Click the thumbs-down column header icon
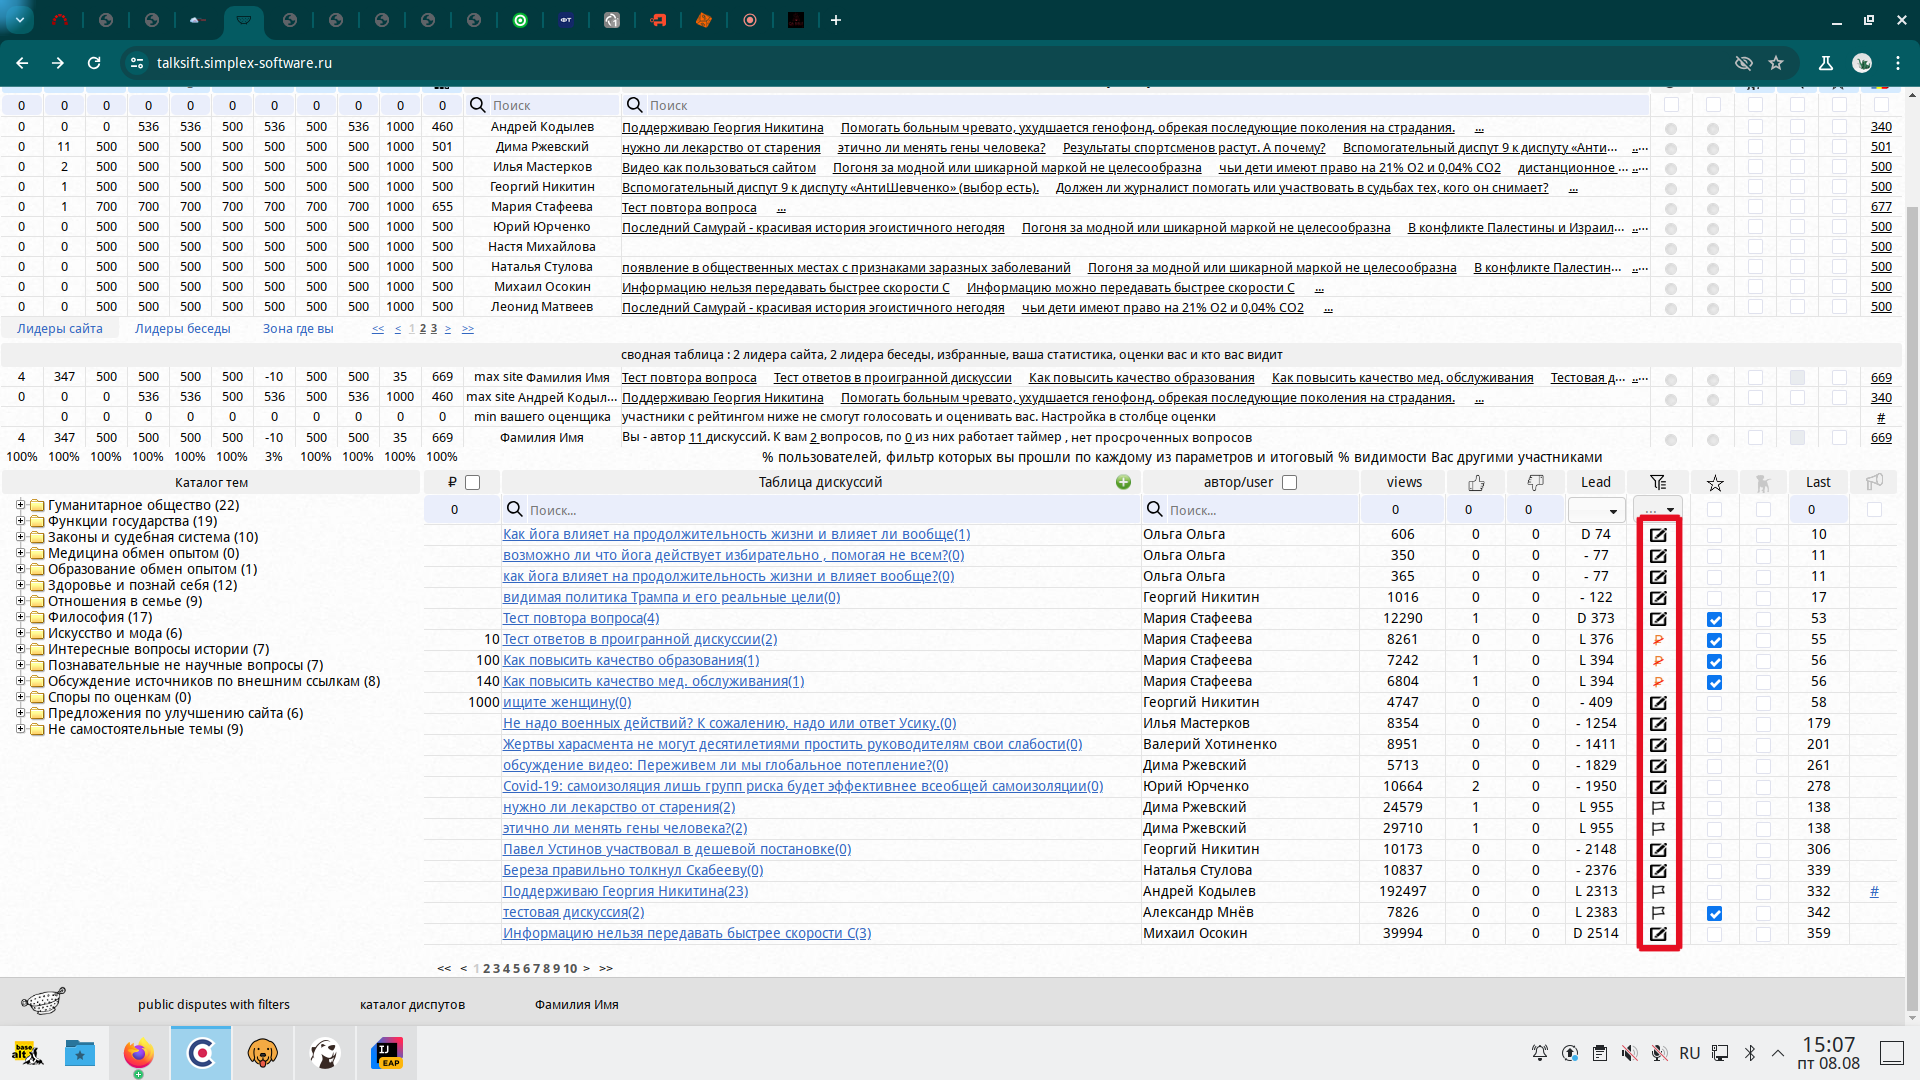The image size is (1920, 1080). click(1535, 483)
